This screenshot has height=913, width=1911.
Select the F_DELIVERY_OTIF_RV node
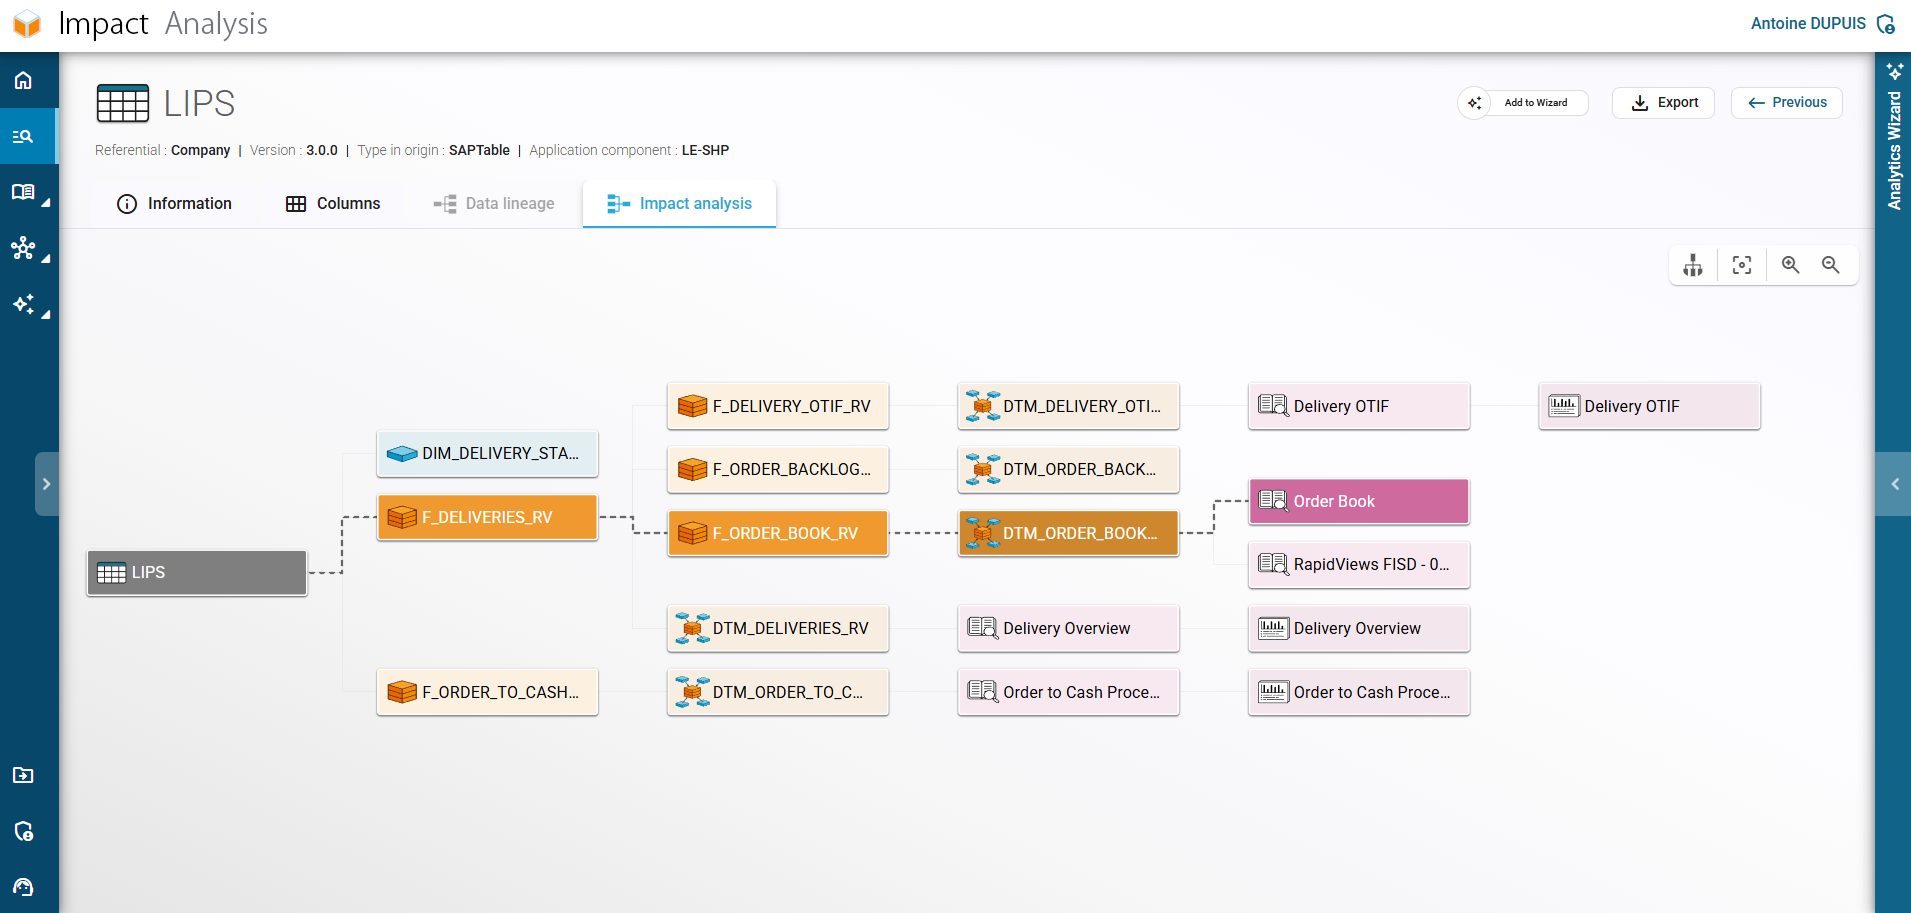click(778, 406)
